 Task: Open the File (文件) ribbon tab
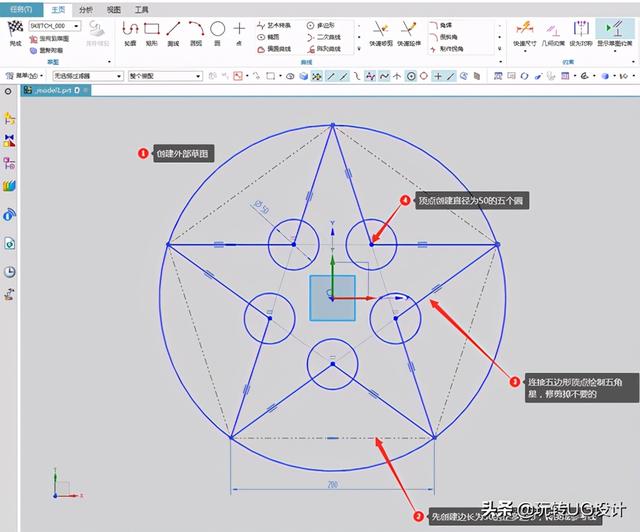pyautogui.click(x=21, y=9)
